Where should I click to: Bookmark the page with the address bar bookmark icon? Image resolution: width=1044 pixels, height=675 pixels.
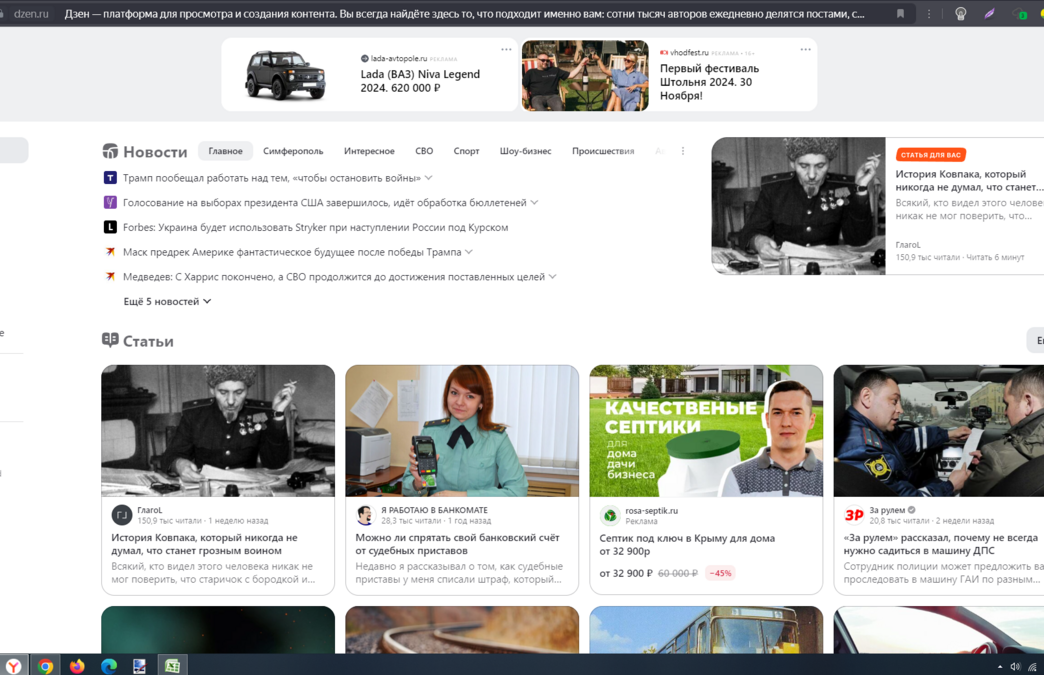[900, 13]
